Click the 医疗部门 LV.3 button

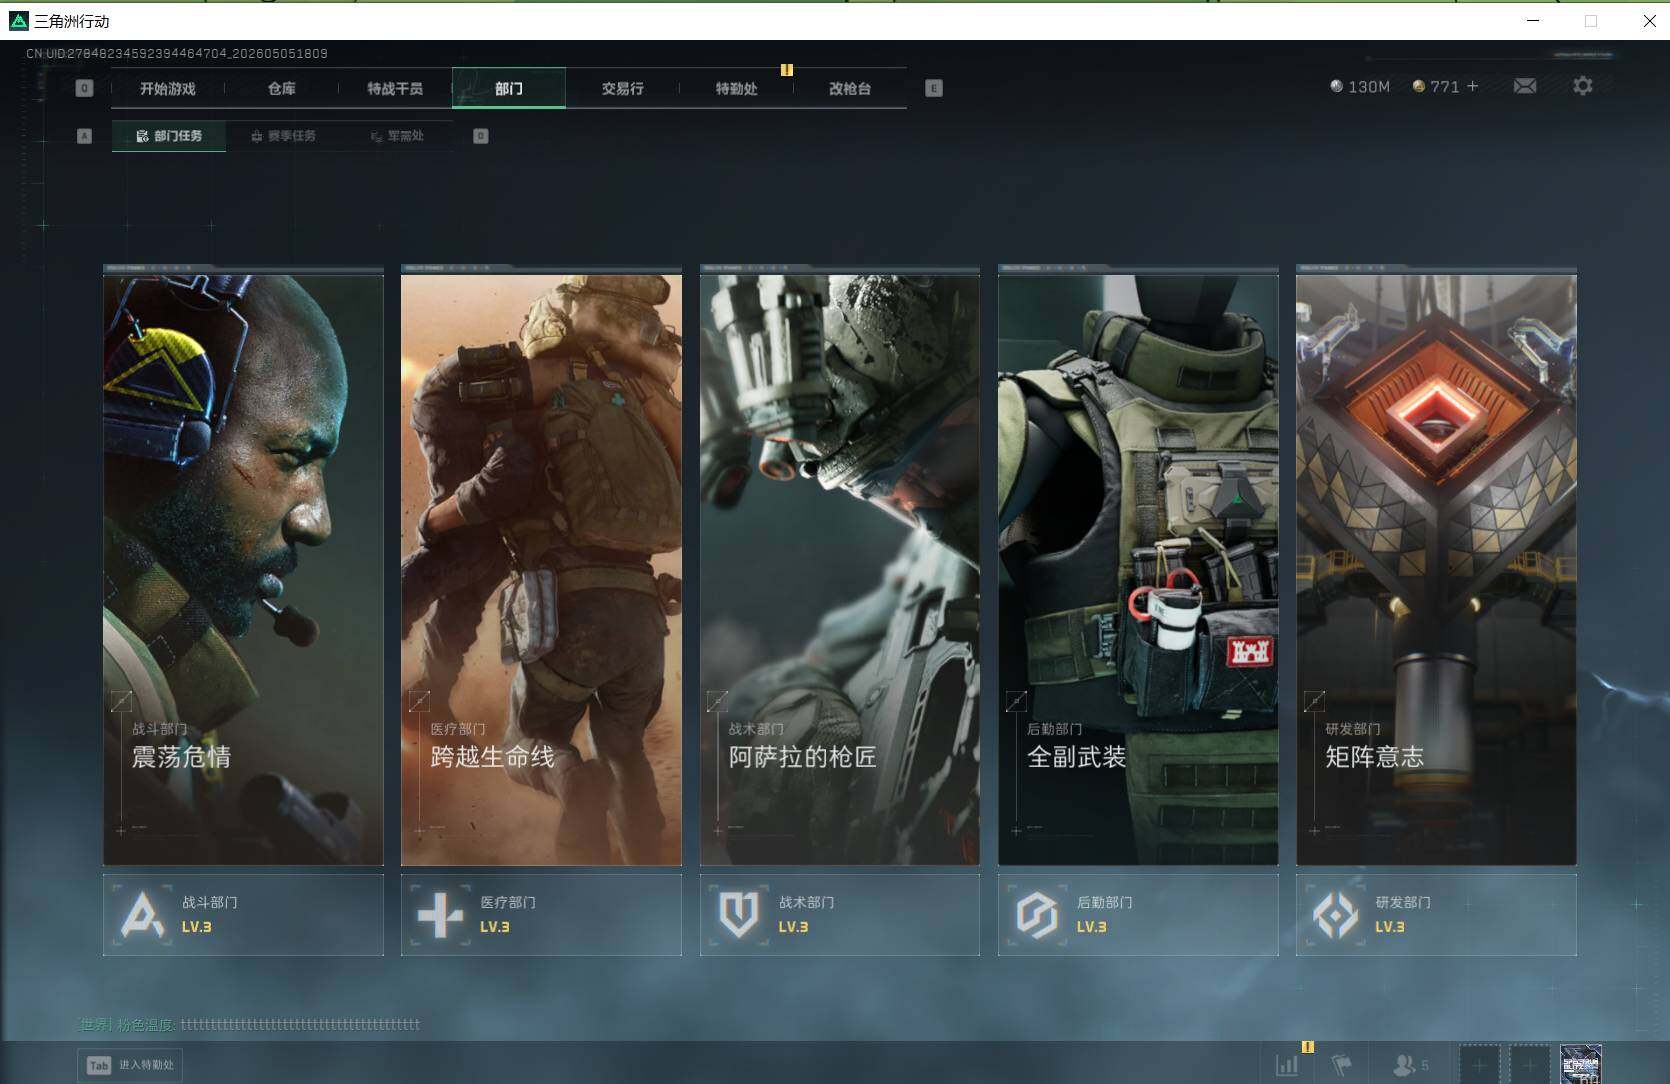[x=541, y=915]
